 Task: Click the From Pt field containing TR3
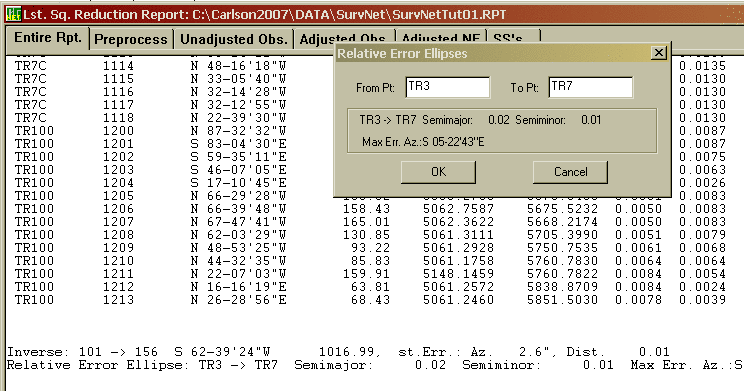pos(448,87)
